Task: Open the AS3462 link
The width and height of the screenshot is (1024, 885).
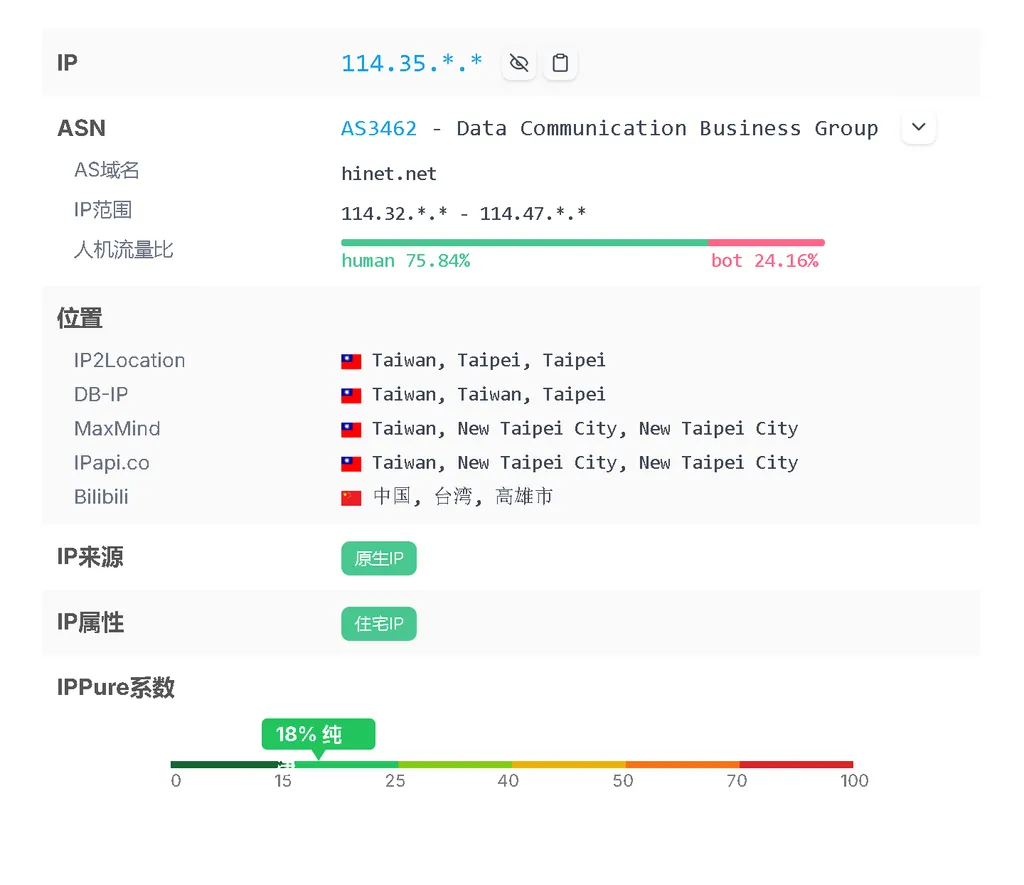Action: 378,128
